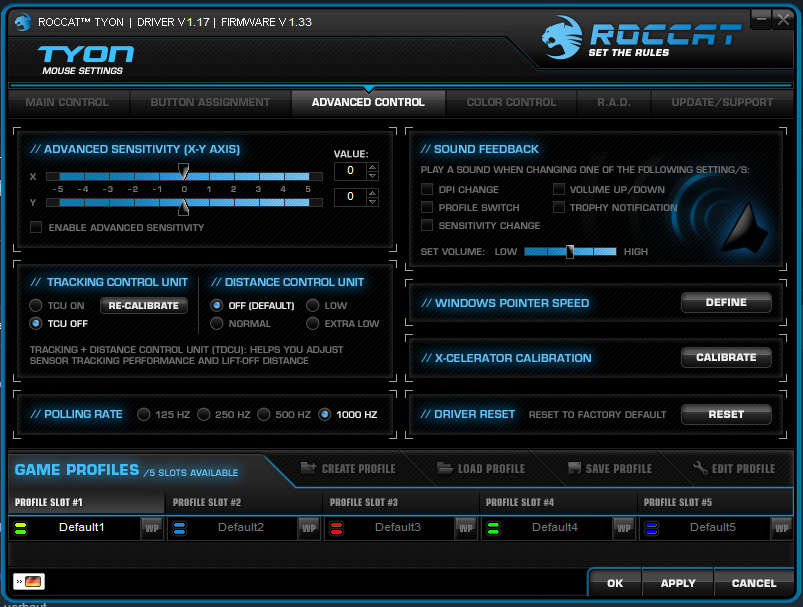803x607 pixels.
Task: Select TCU ON radio button
Action: pos(35,305)
